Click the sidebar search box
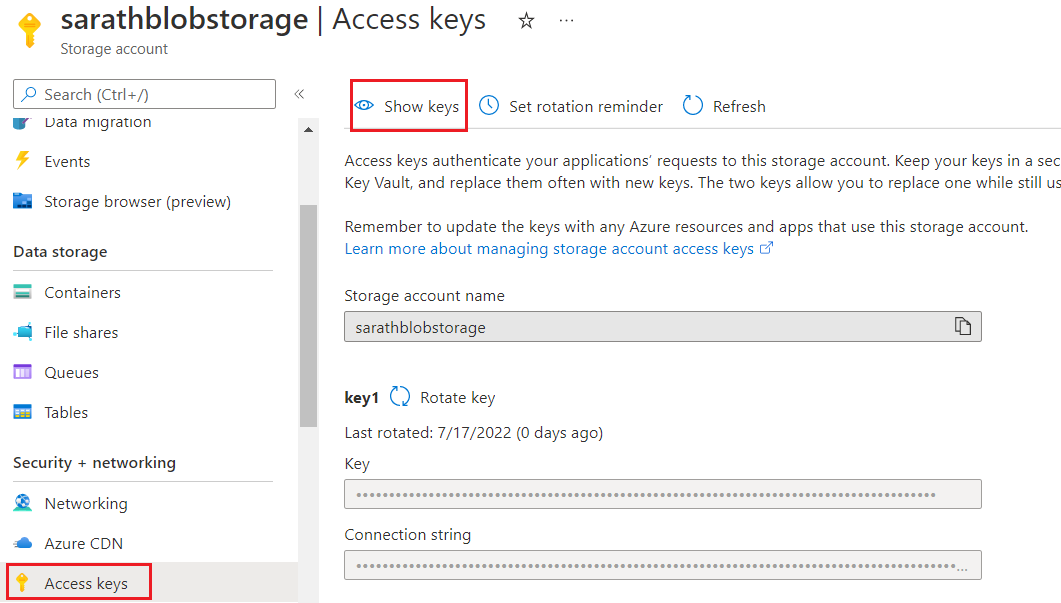This screenshot has width=1061, height=603. click(x=144, y=94)
